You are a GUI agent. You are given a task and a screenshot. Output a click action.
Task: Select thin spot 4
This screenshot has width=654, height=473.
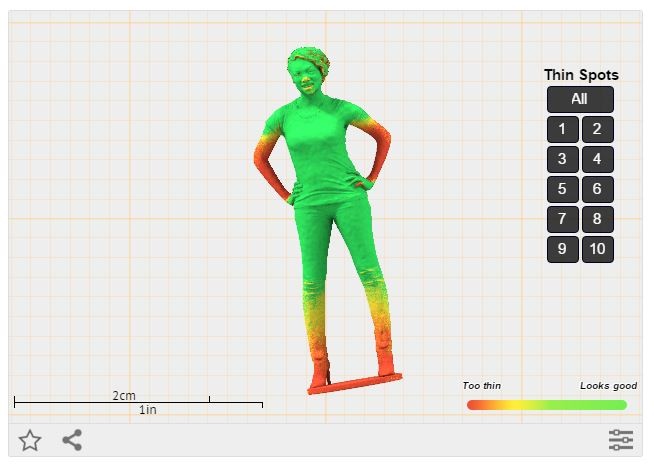(x=598, y=159)
